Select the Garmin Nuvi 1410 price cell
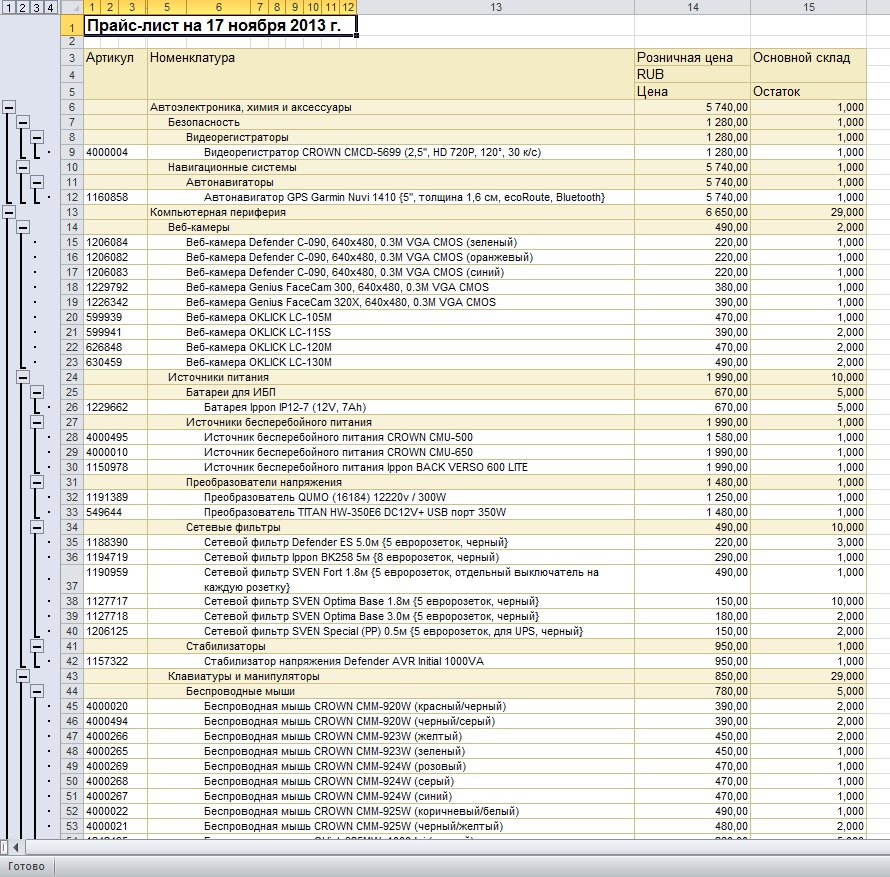890x877 pixels. tap(692, 197)
